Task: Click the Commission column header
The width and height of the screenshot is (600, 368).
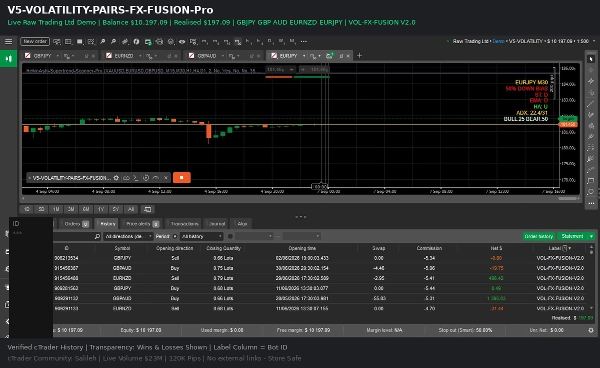Action: (x=429, y=248)
